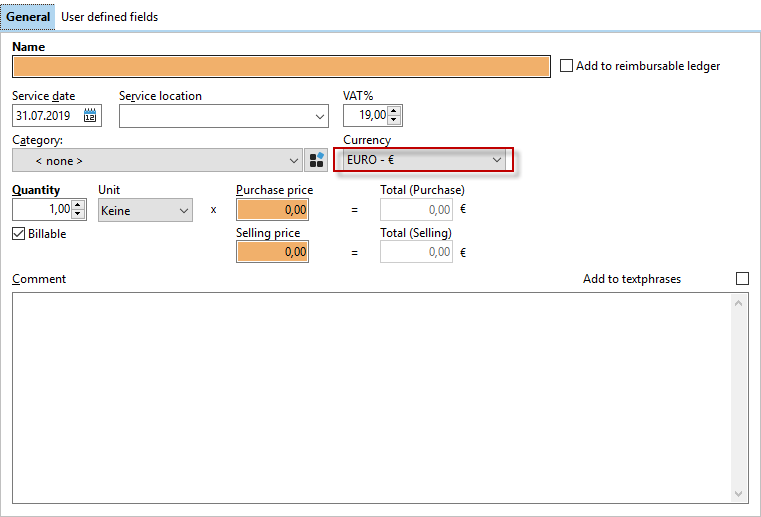The width and height of the screenshot is (761, 517).
Task: Select the General tab
Action: pyautogui.click(x=28, y=17)
